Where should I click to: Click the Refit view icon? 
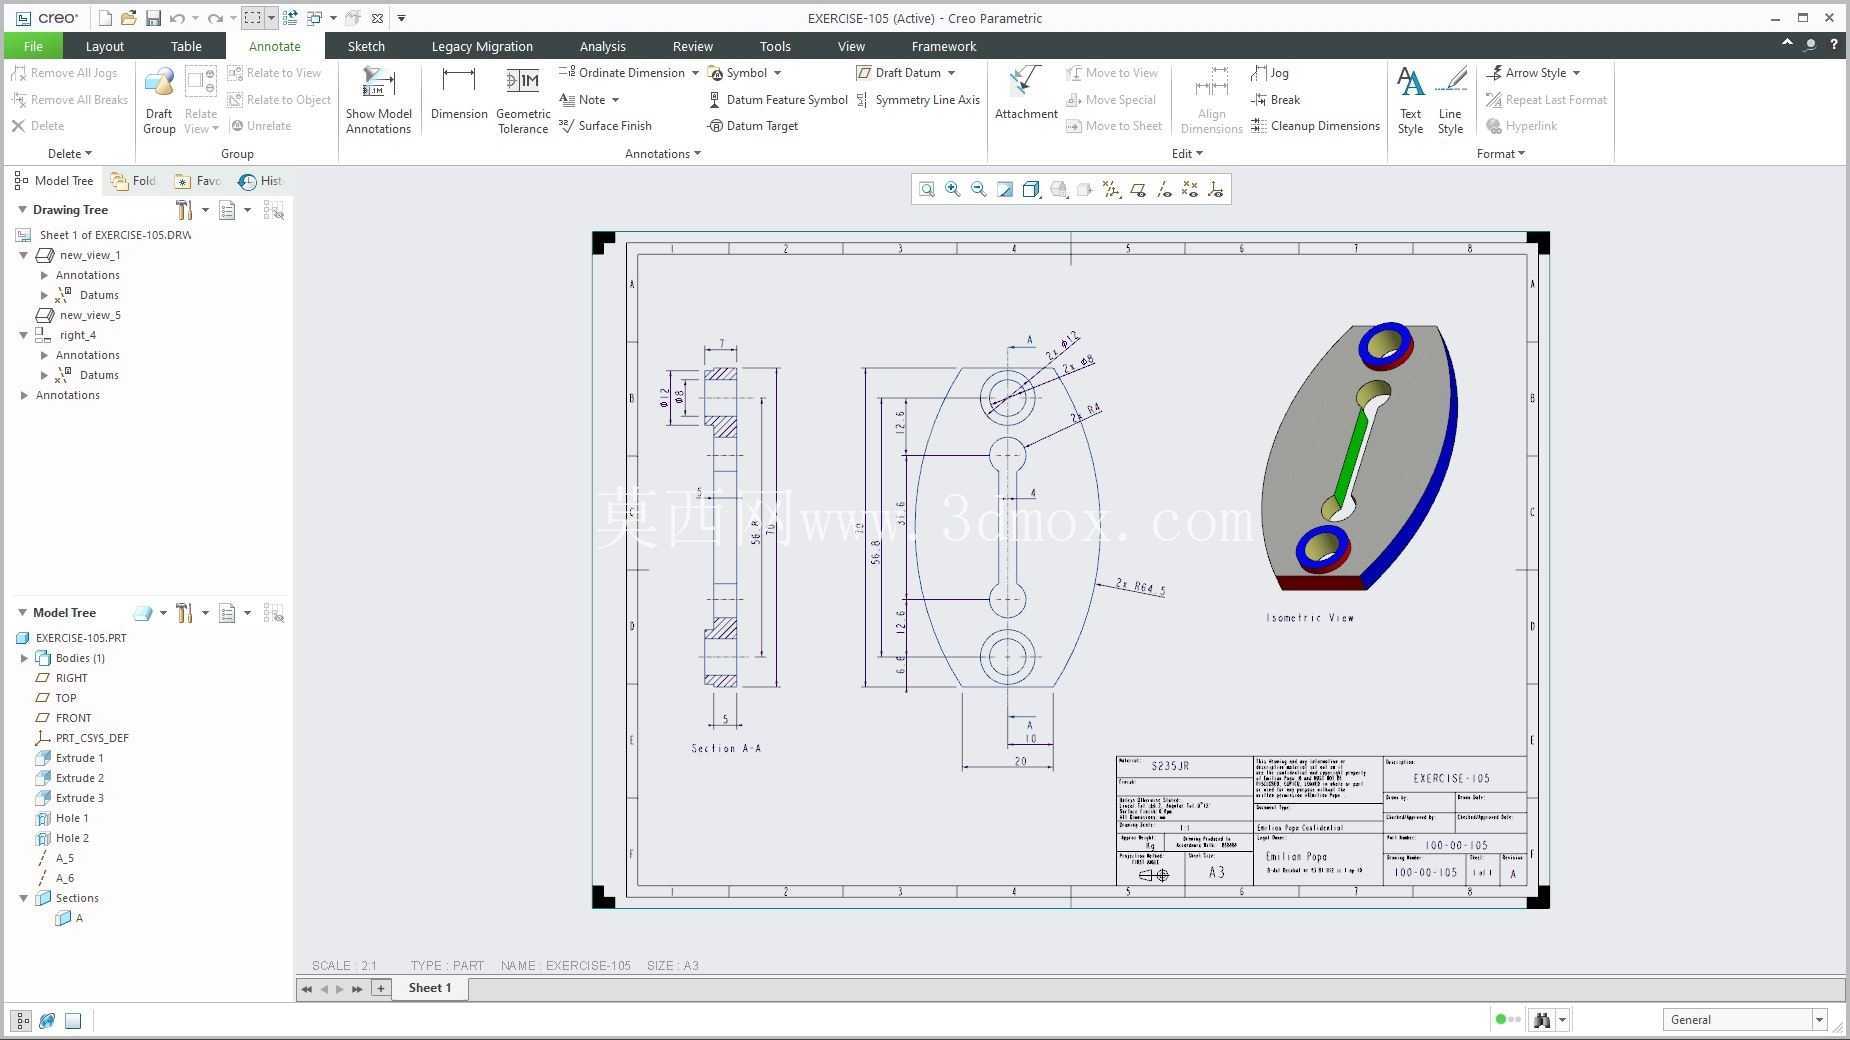[x=927, y=189]
